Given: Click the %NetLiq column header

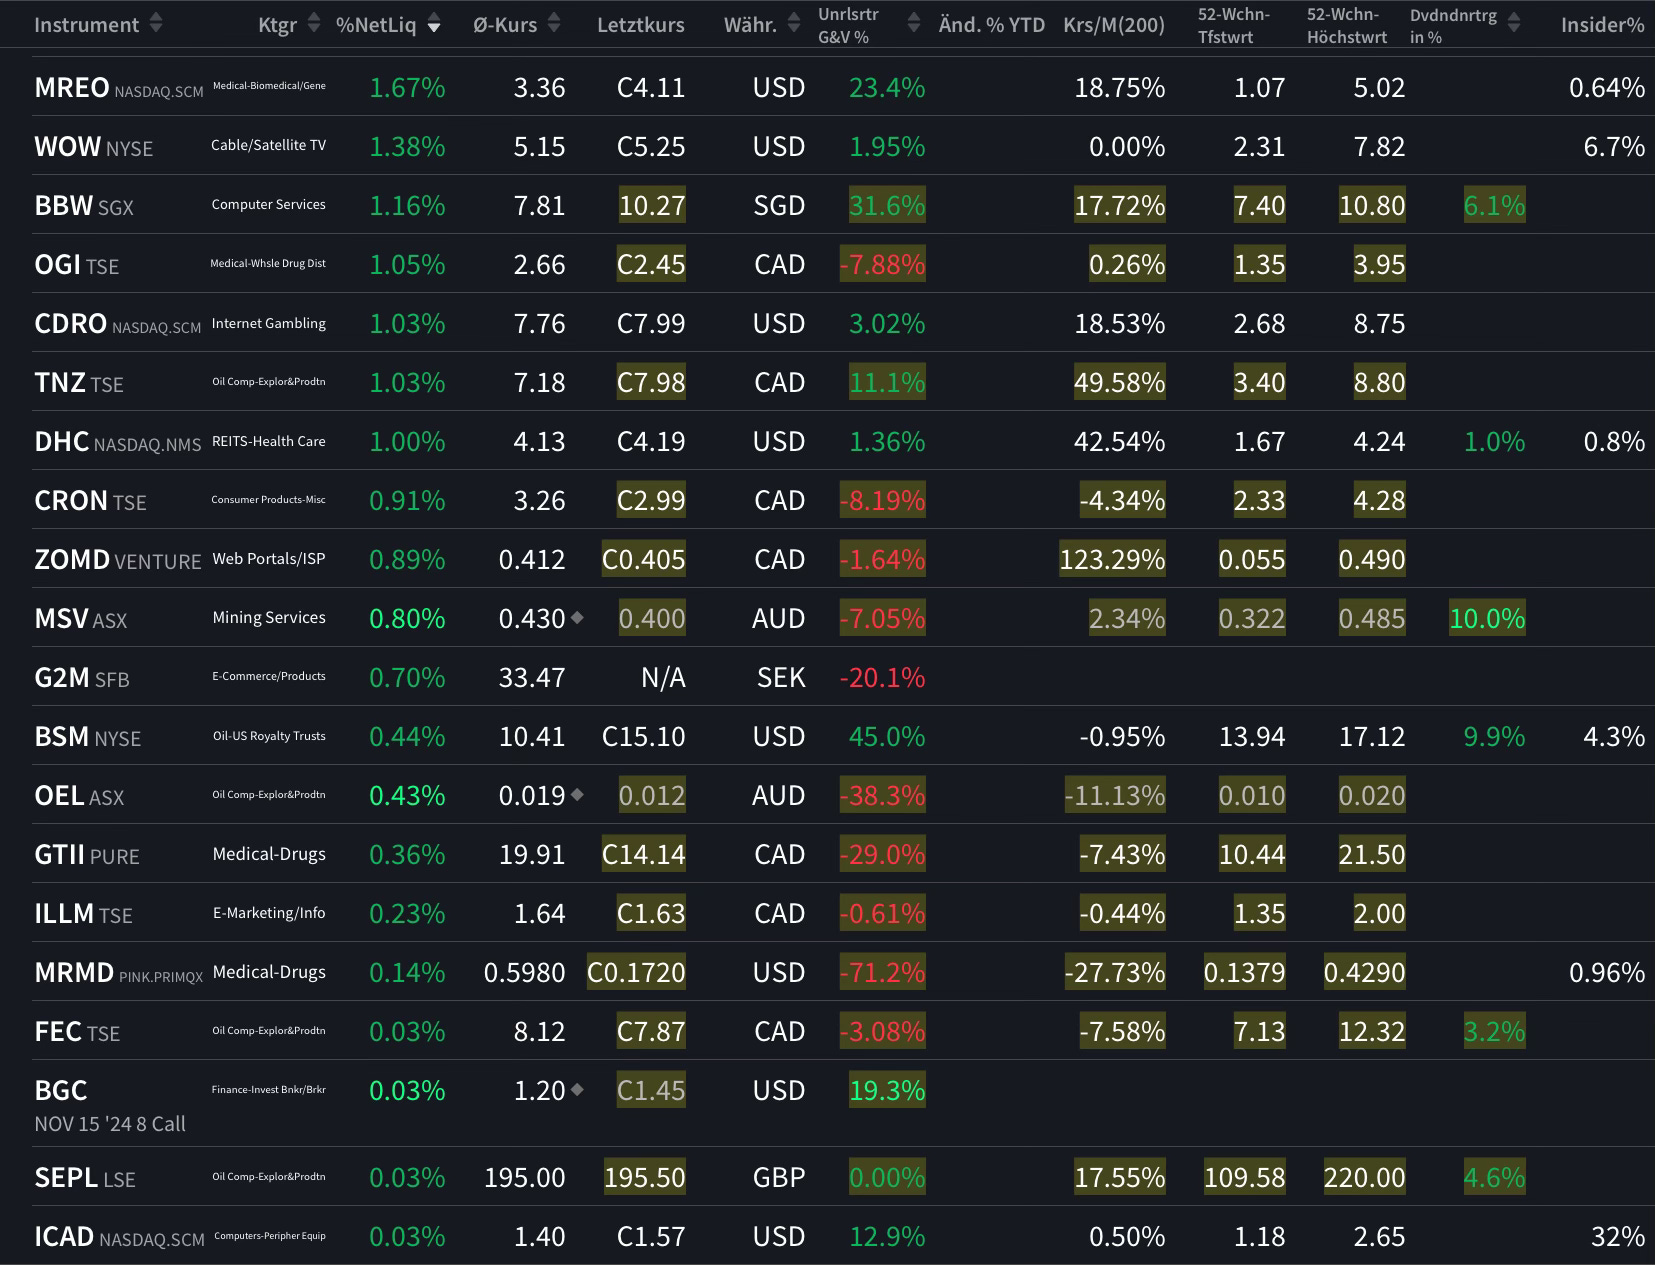Looking at the screenshot, I should (376, 24).
